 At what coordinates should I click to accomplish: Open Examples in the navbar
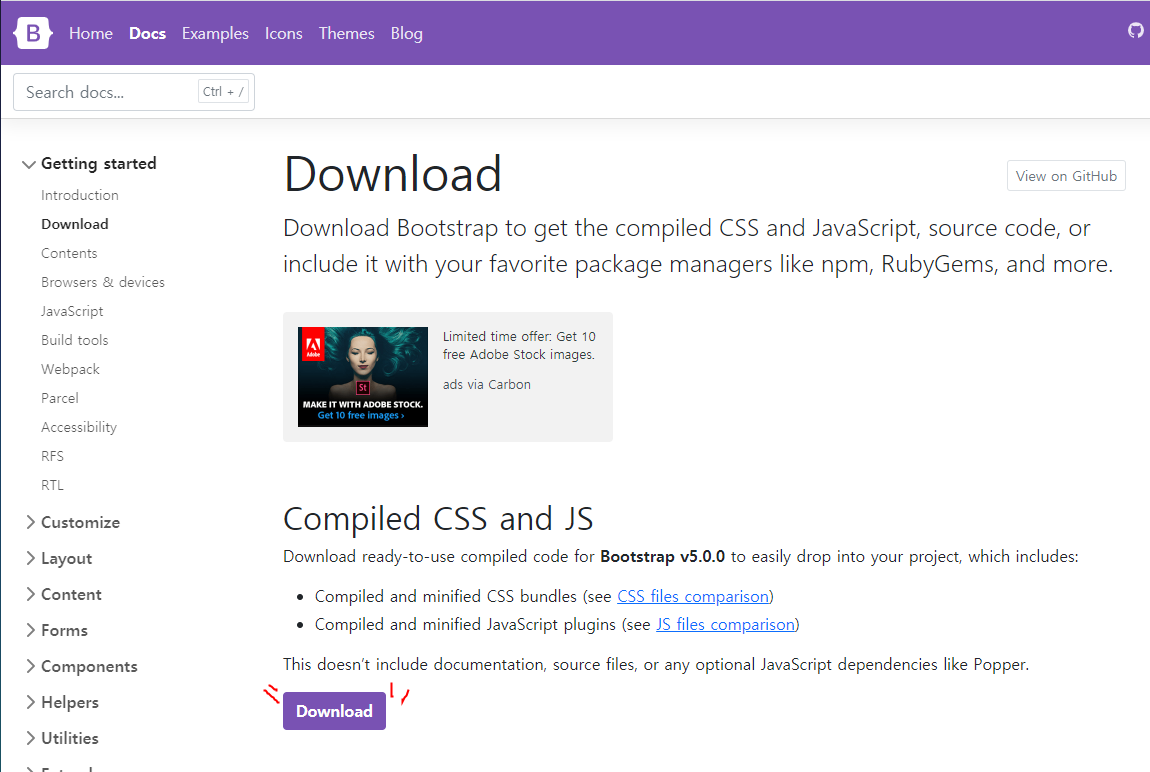click(x=215, y=34)
